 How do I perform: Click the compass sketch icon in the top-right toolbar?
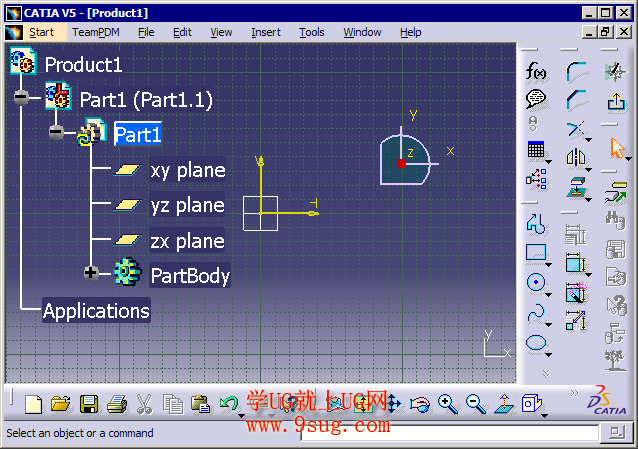pos(615,72)
